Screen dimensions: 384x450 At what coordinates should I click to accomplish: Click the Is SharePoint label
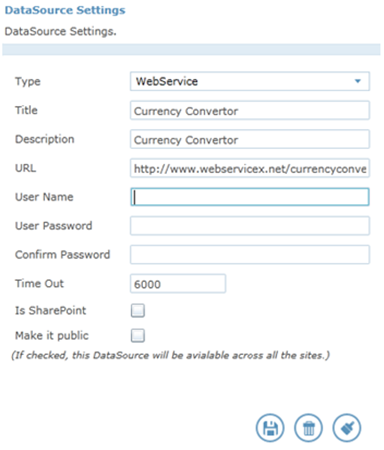[50, 310]
